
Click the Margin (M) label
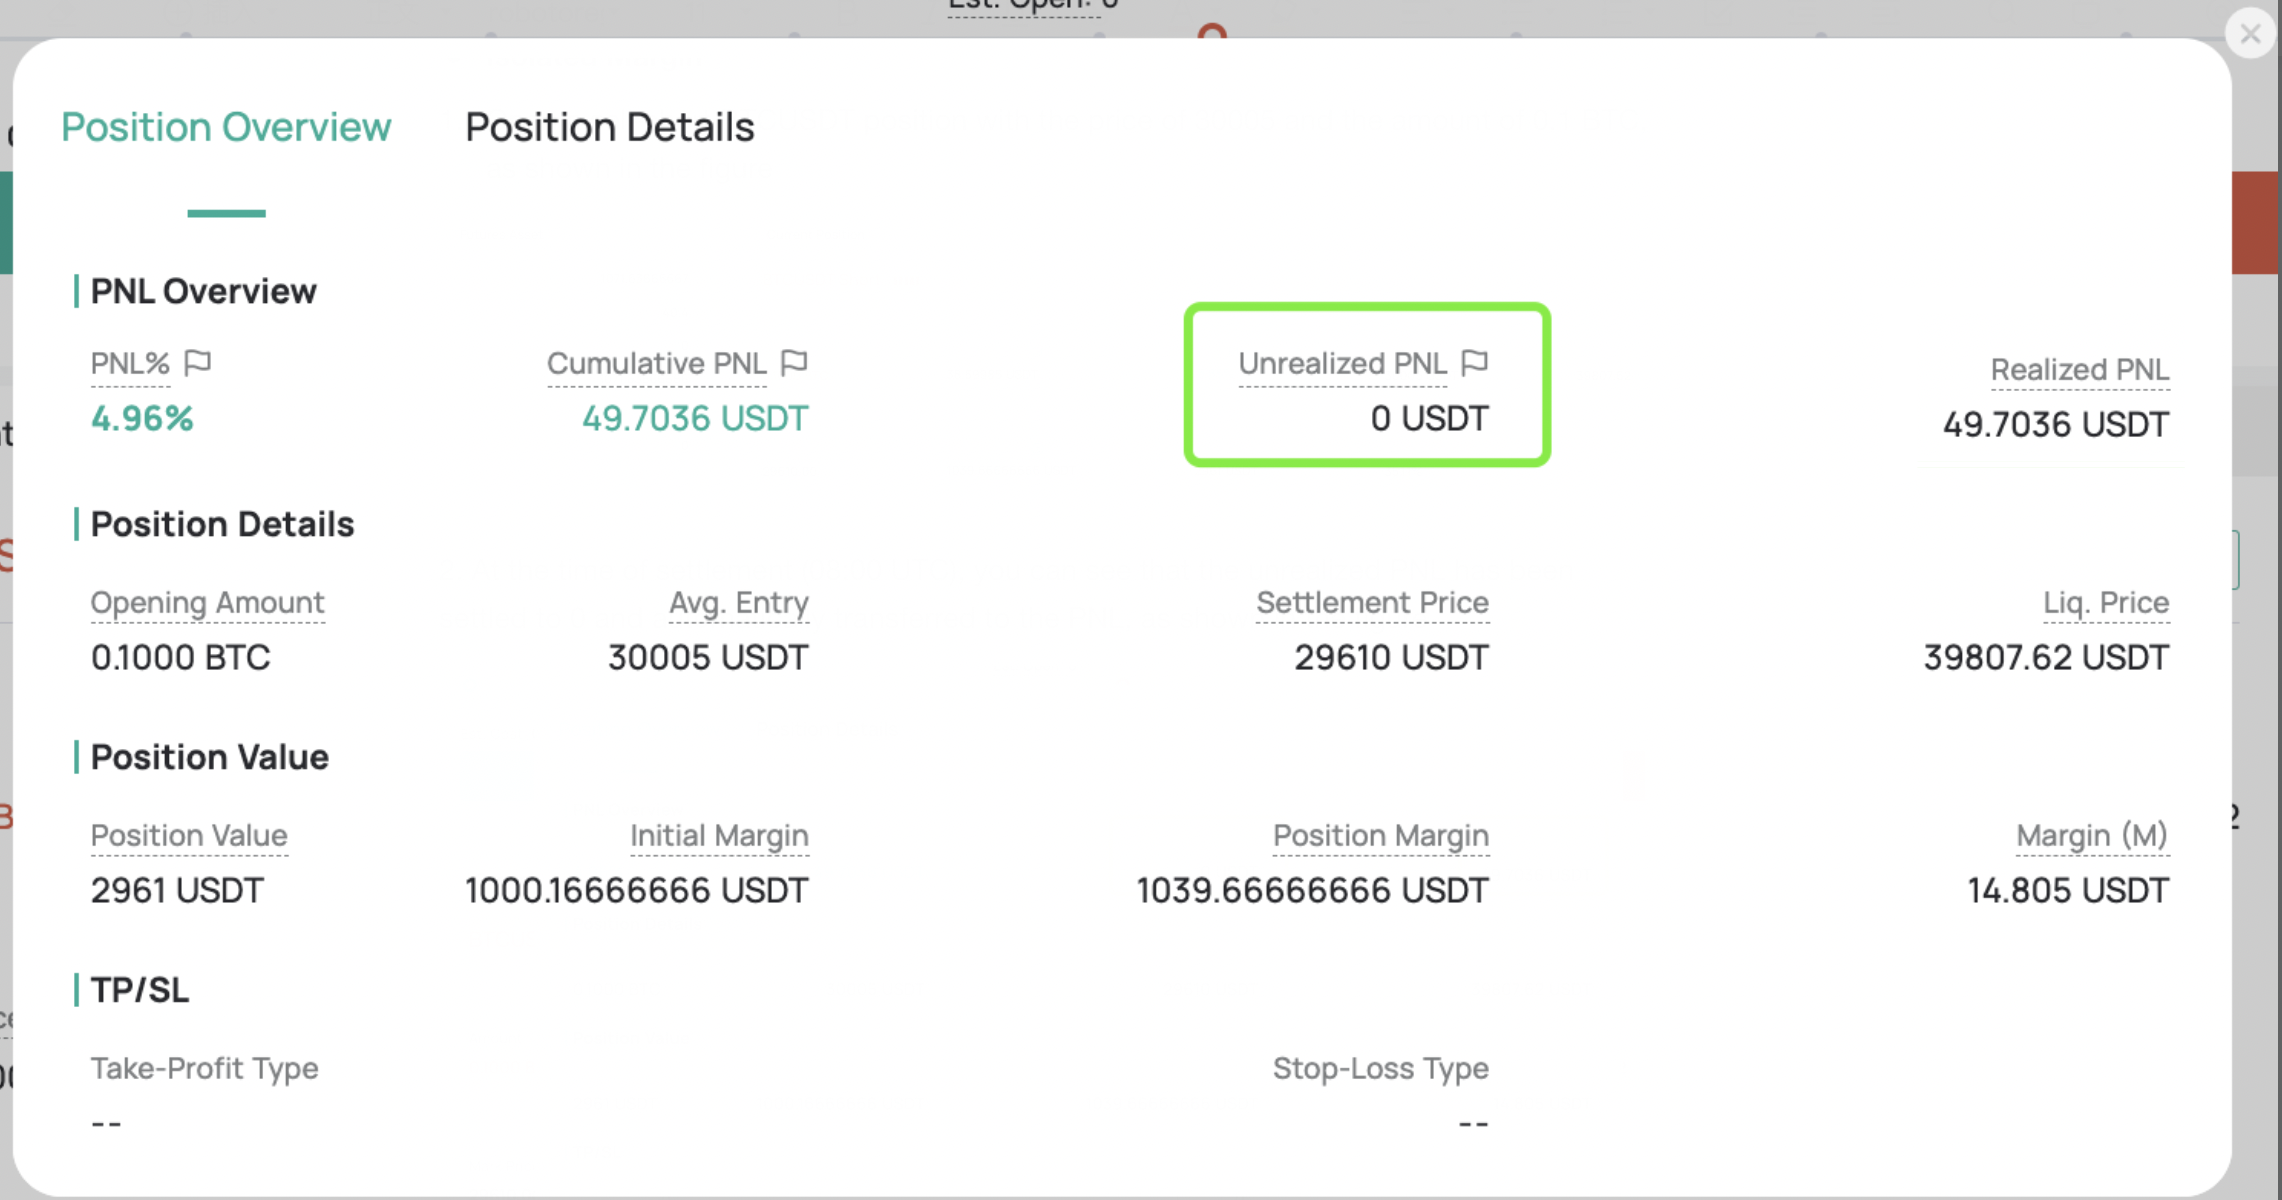click(x=2091, y=835)
